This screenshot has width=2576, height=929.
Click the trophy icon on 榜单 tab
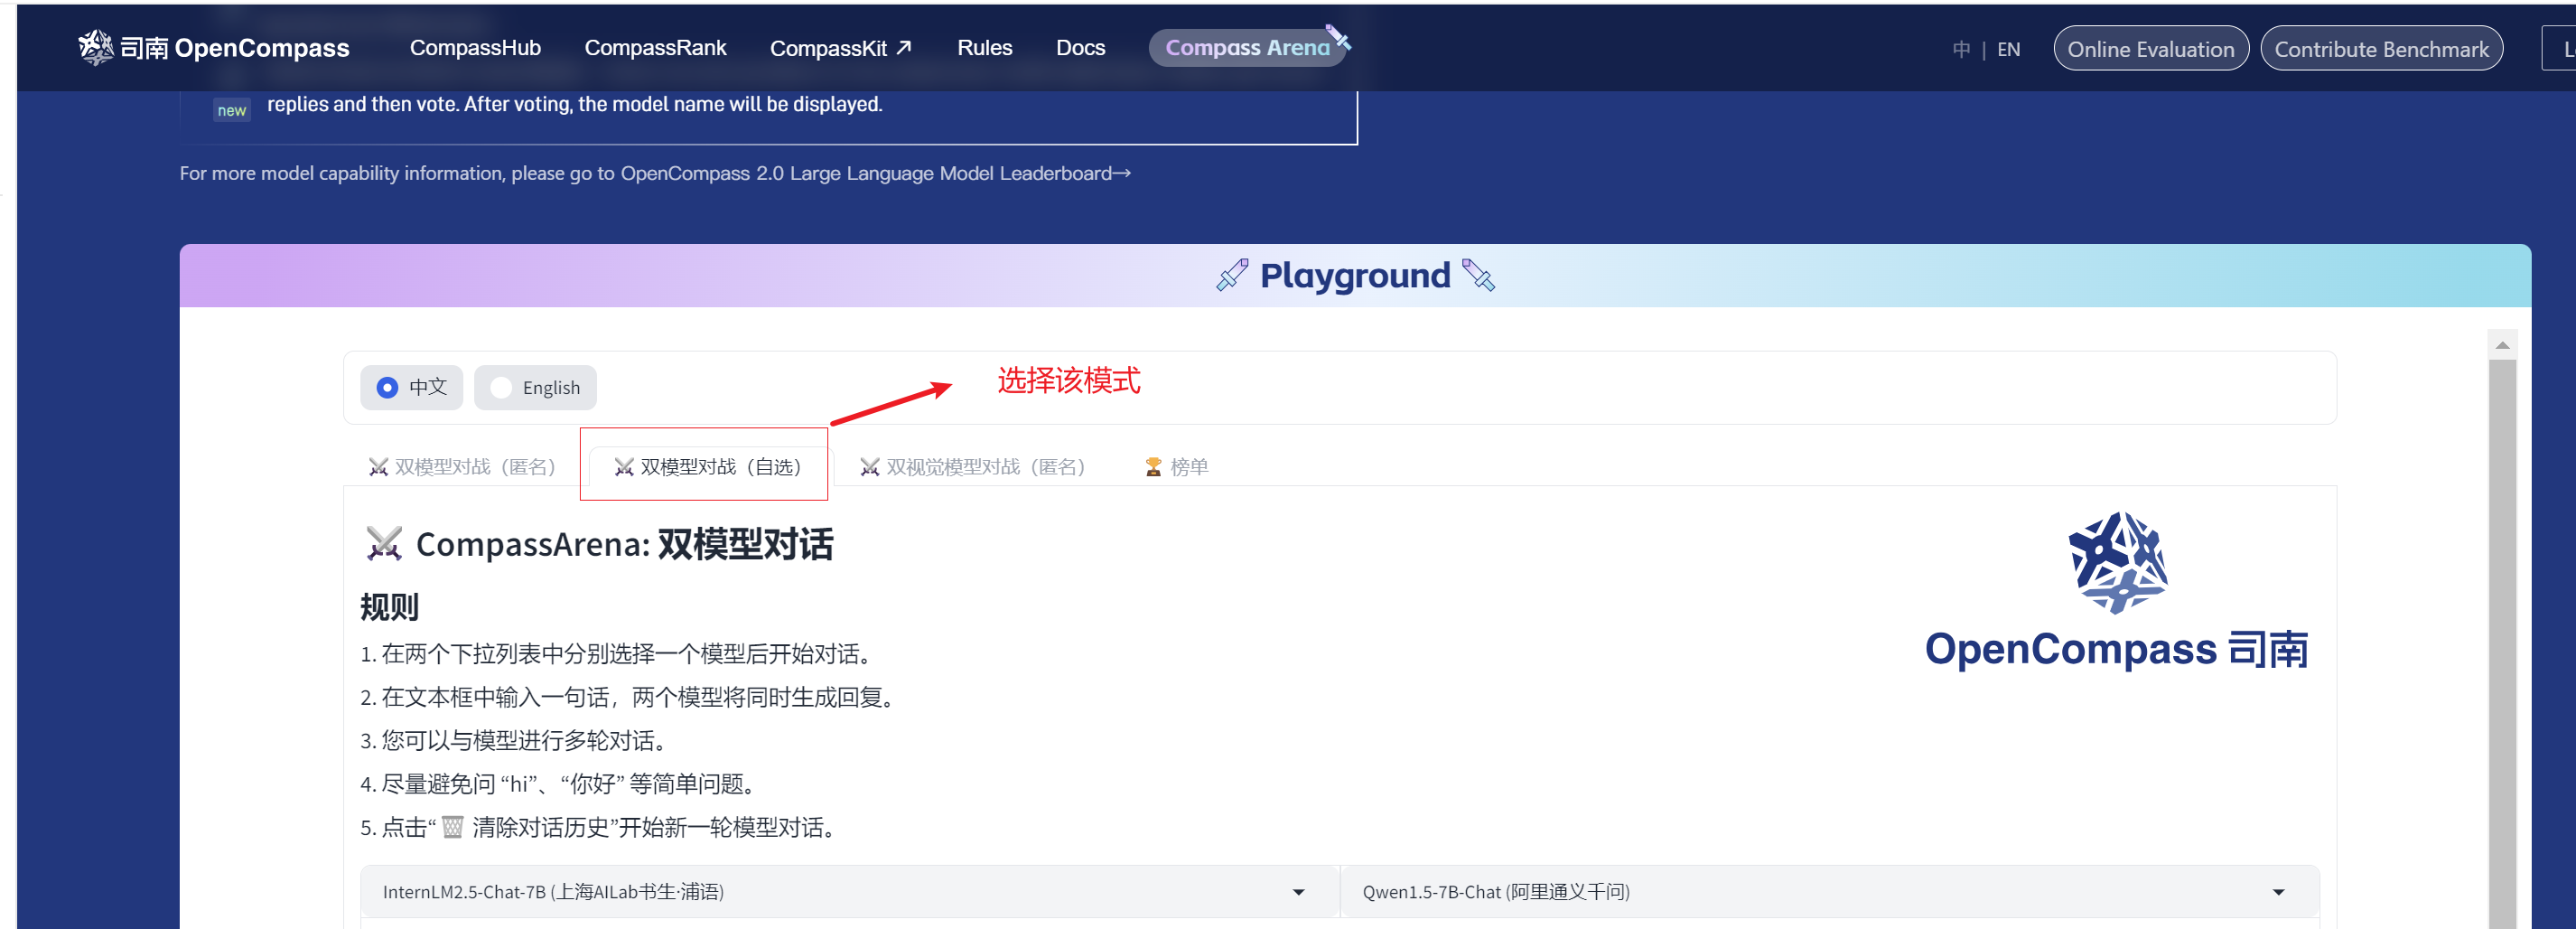[1153, 467]
